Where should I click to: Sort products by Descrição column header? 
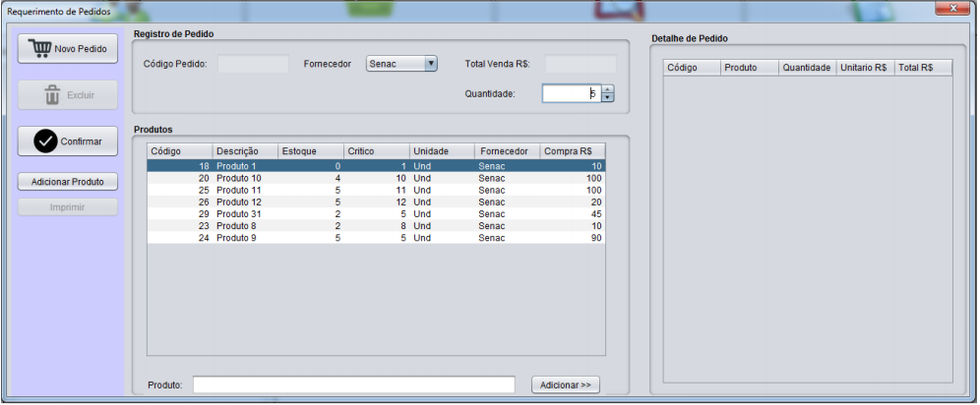(x=245, y=151)
